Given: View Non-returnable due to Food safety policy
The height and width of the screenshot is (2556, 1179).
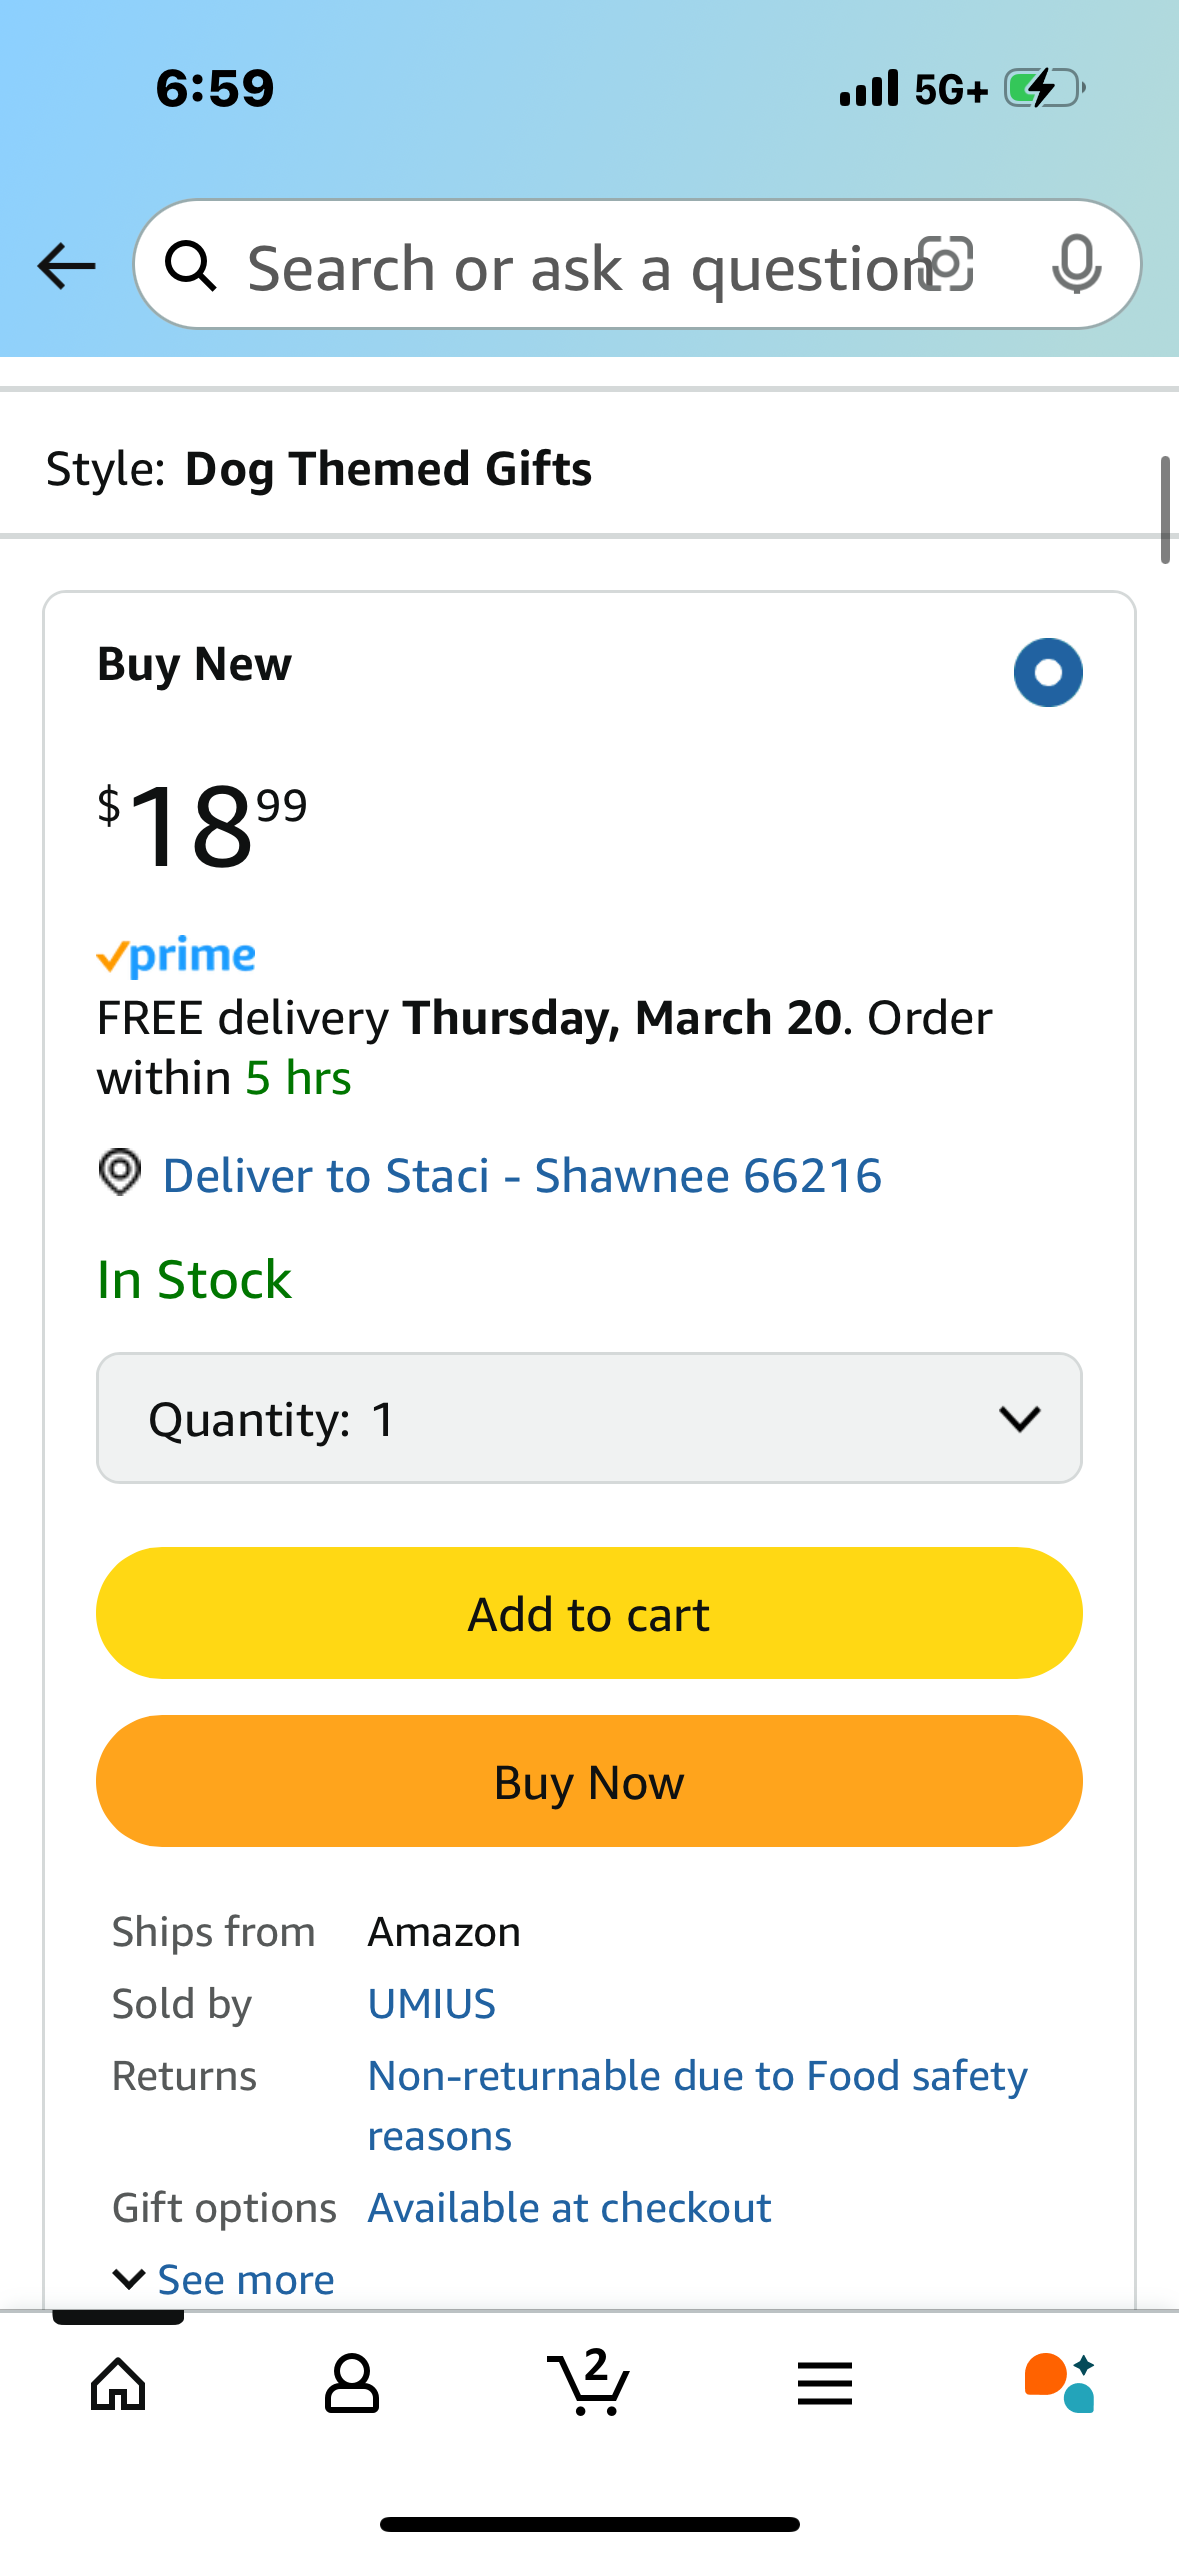Looking at the screenshot, I should click(698, 2105).
